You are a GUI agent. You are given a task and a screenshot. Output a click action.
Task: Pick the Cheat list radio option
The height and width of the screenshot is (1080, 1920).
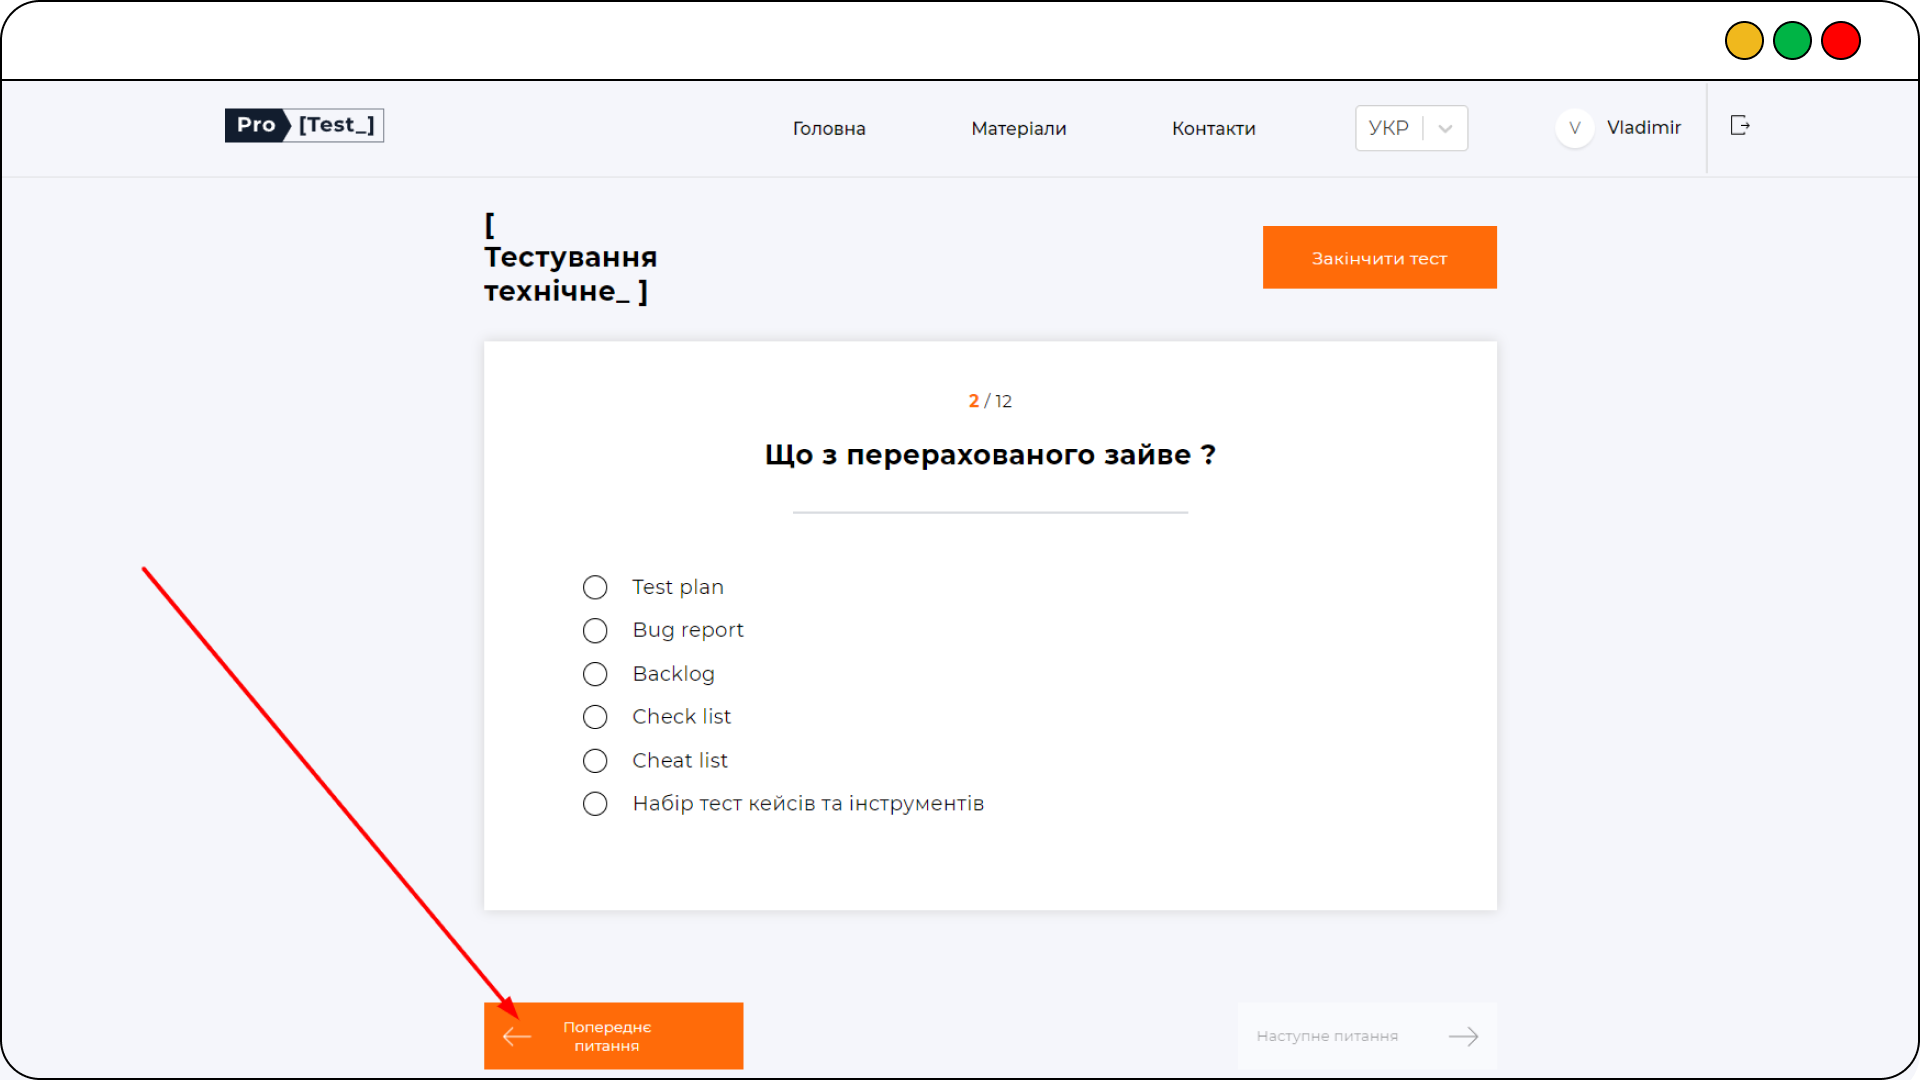pos(595,761)
